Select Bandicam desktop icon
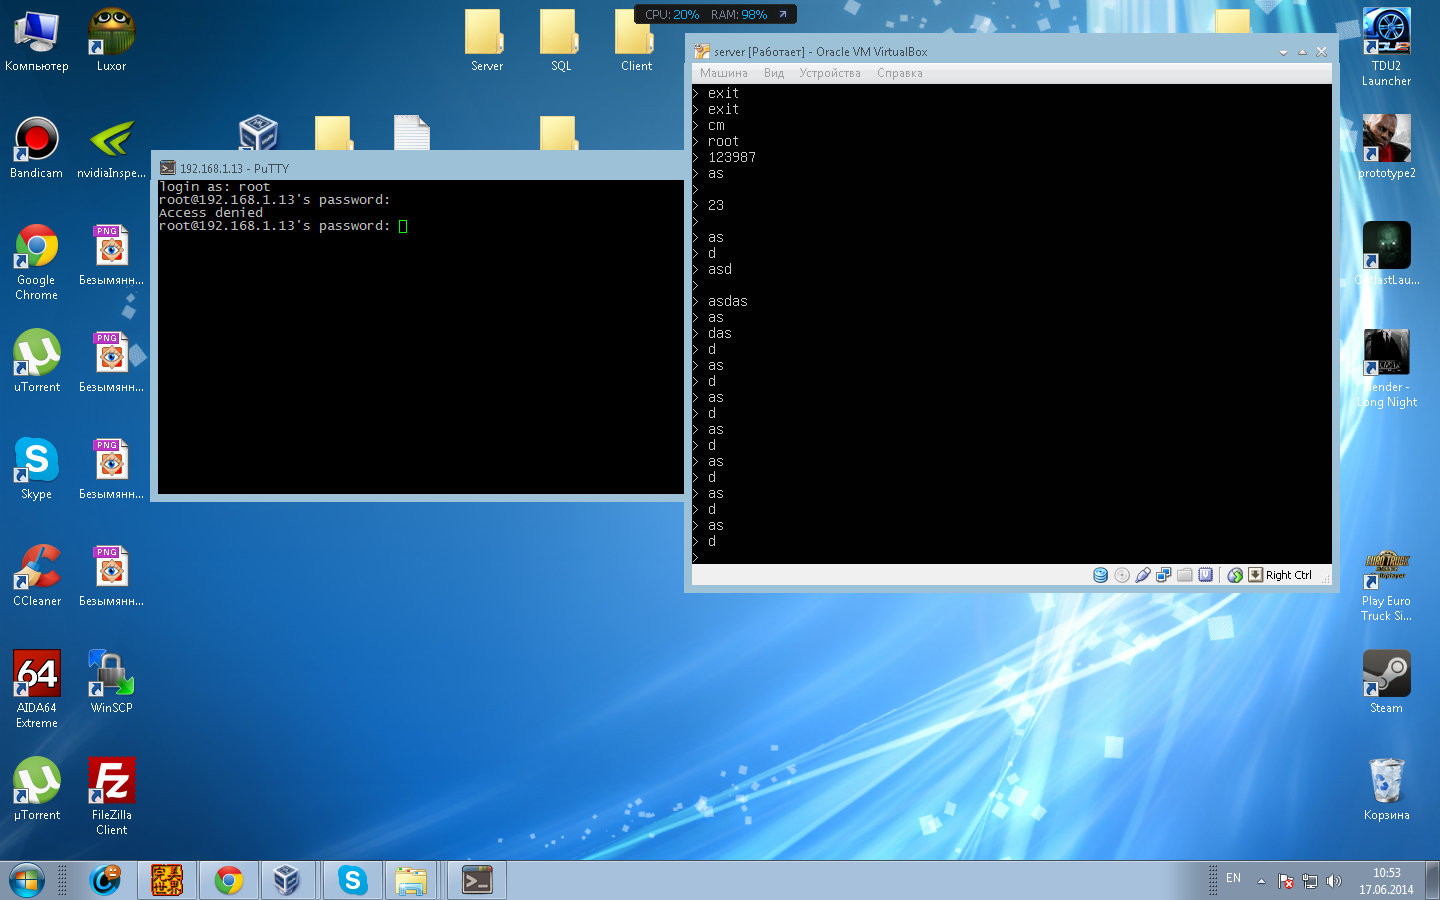Screen dimensions: 1440x900 37,147
